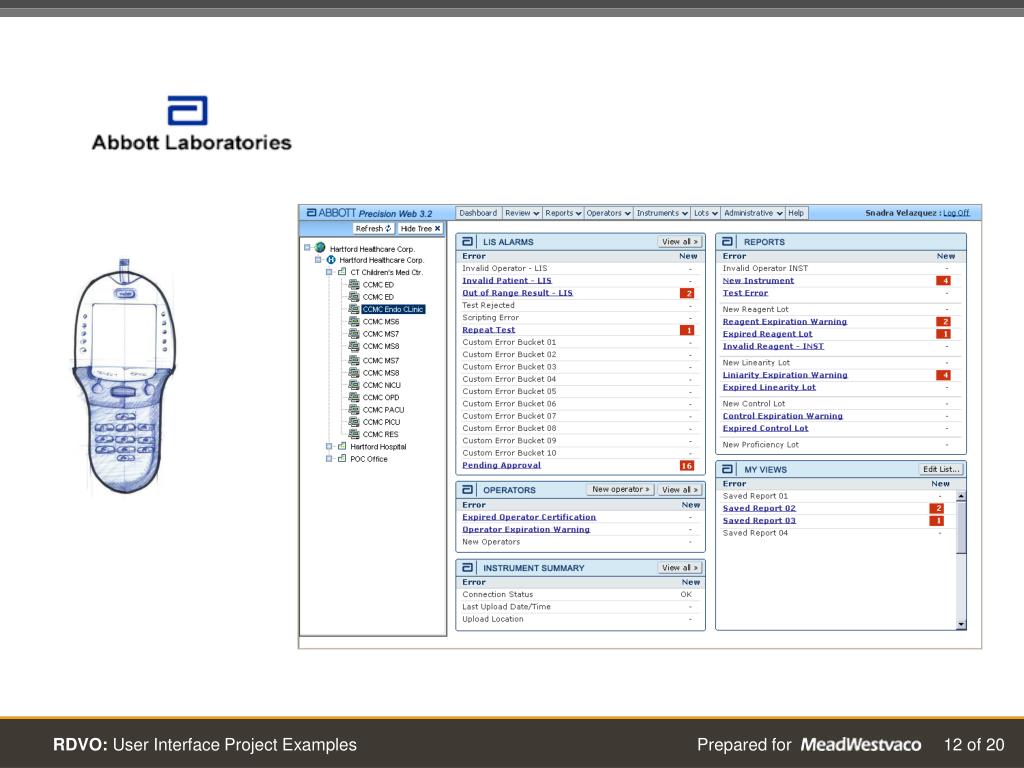Viewport: 1024px width, 768px height.
Task: Click the Connection Status row
Action: [579, 594]
